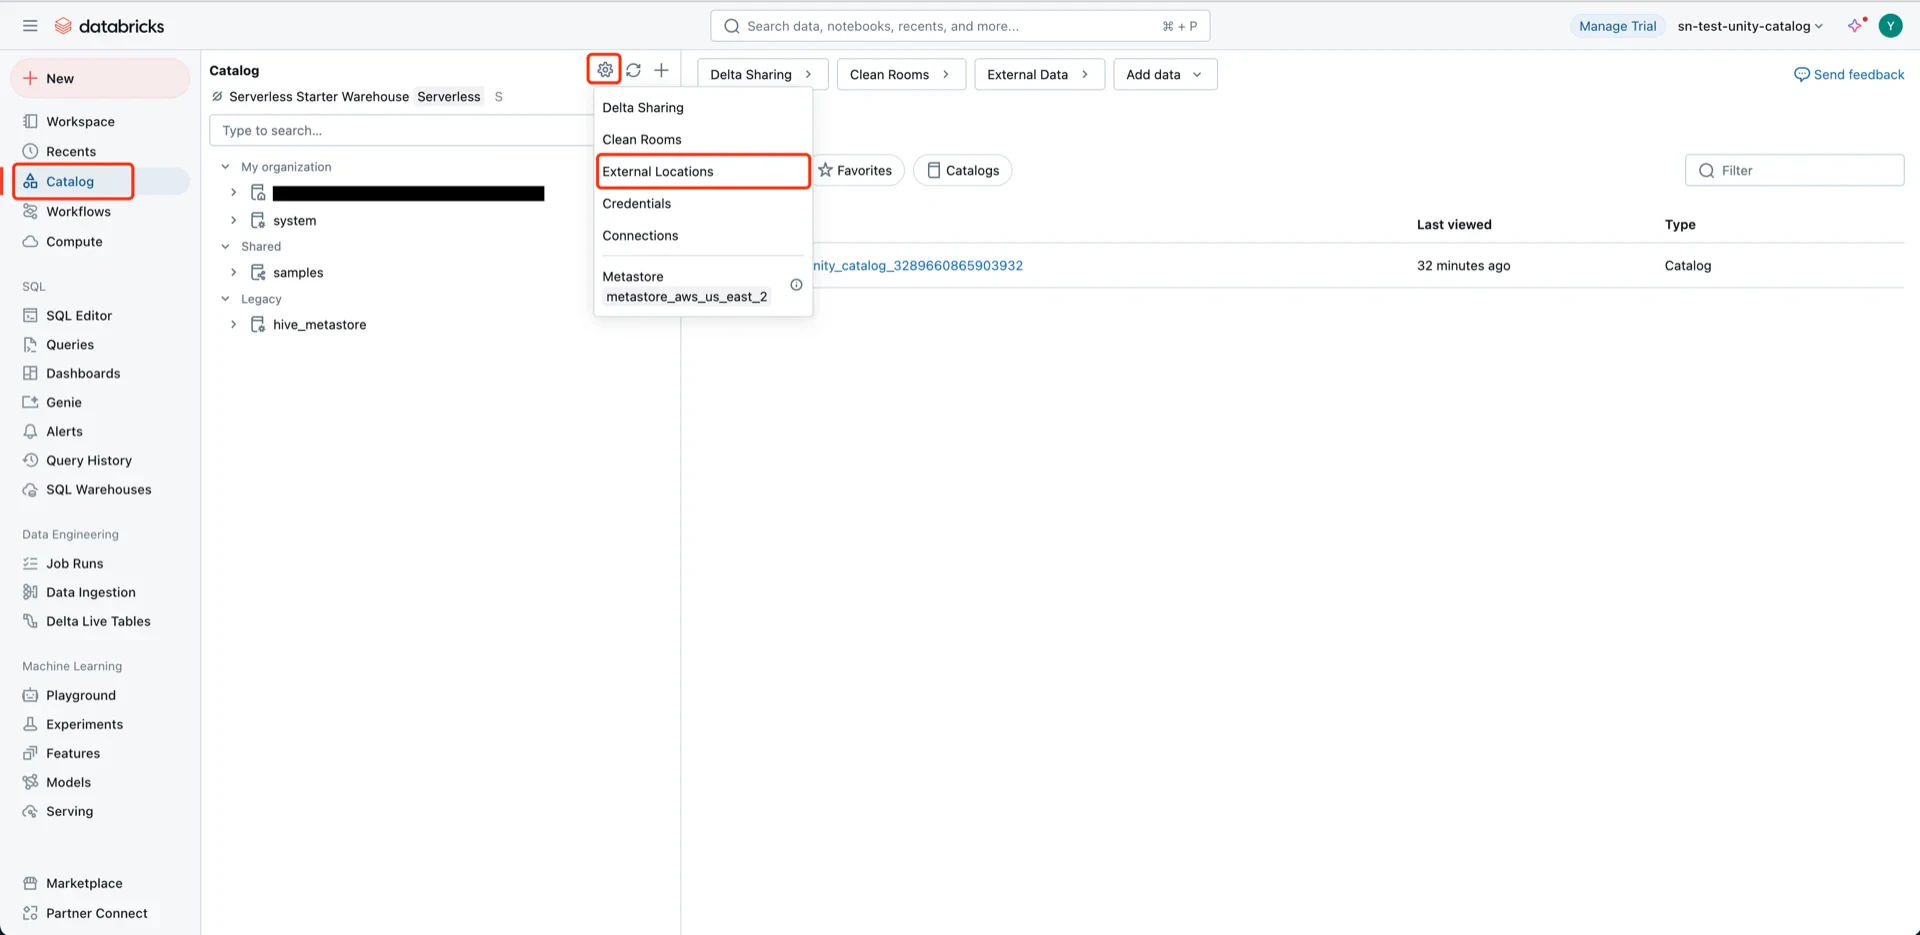Image resolution: width=1920 pixels, height=935 pixels.
Task: Open SQL Warehouses
Action: (99, 490)
